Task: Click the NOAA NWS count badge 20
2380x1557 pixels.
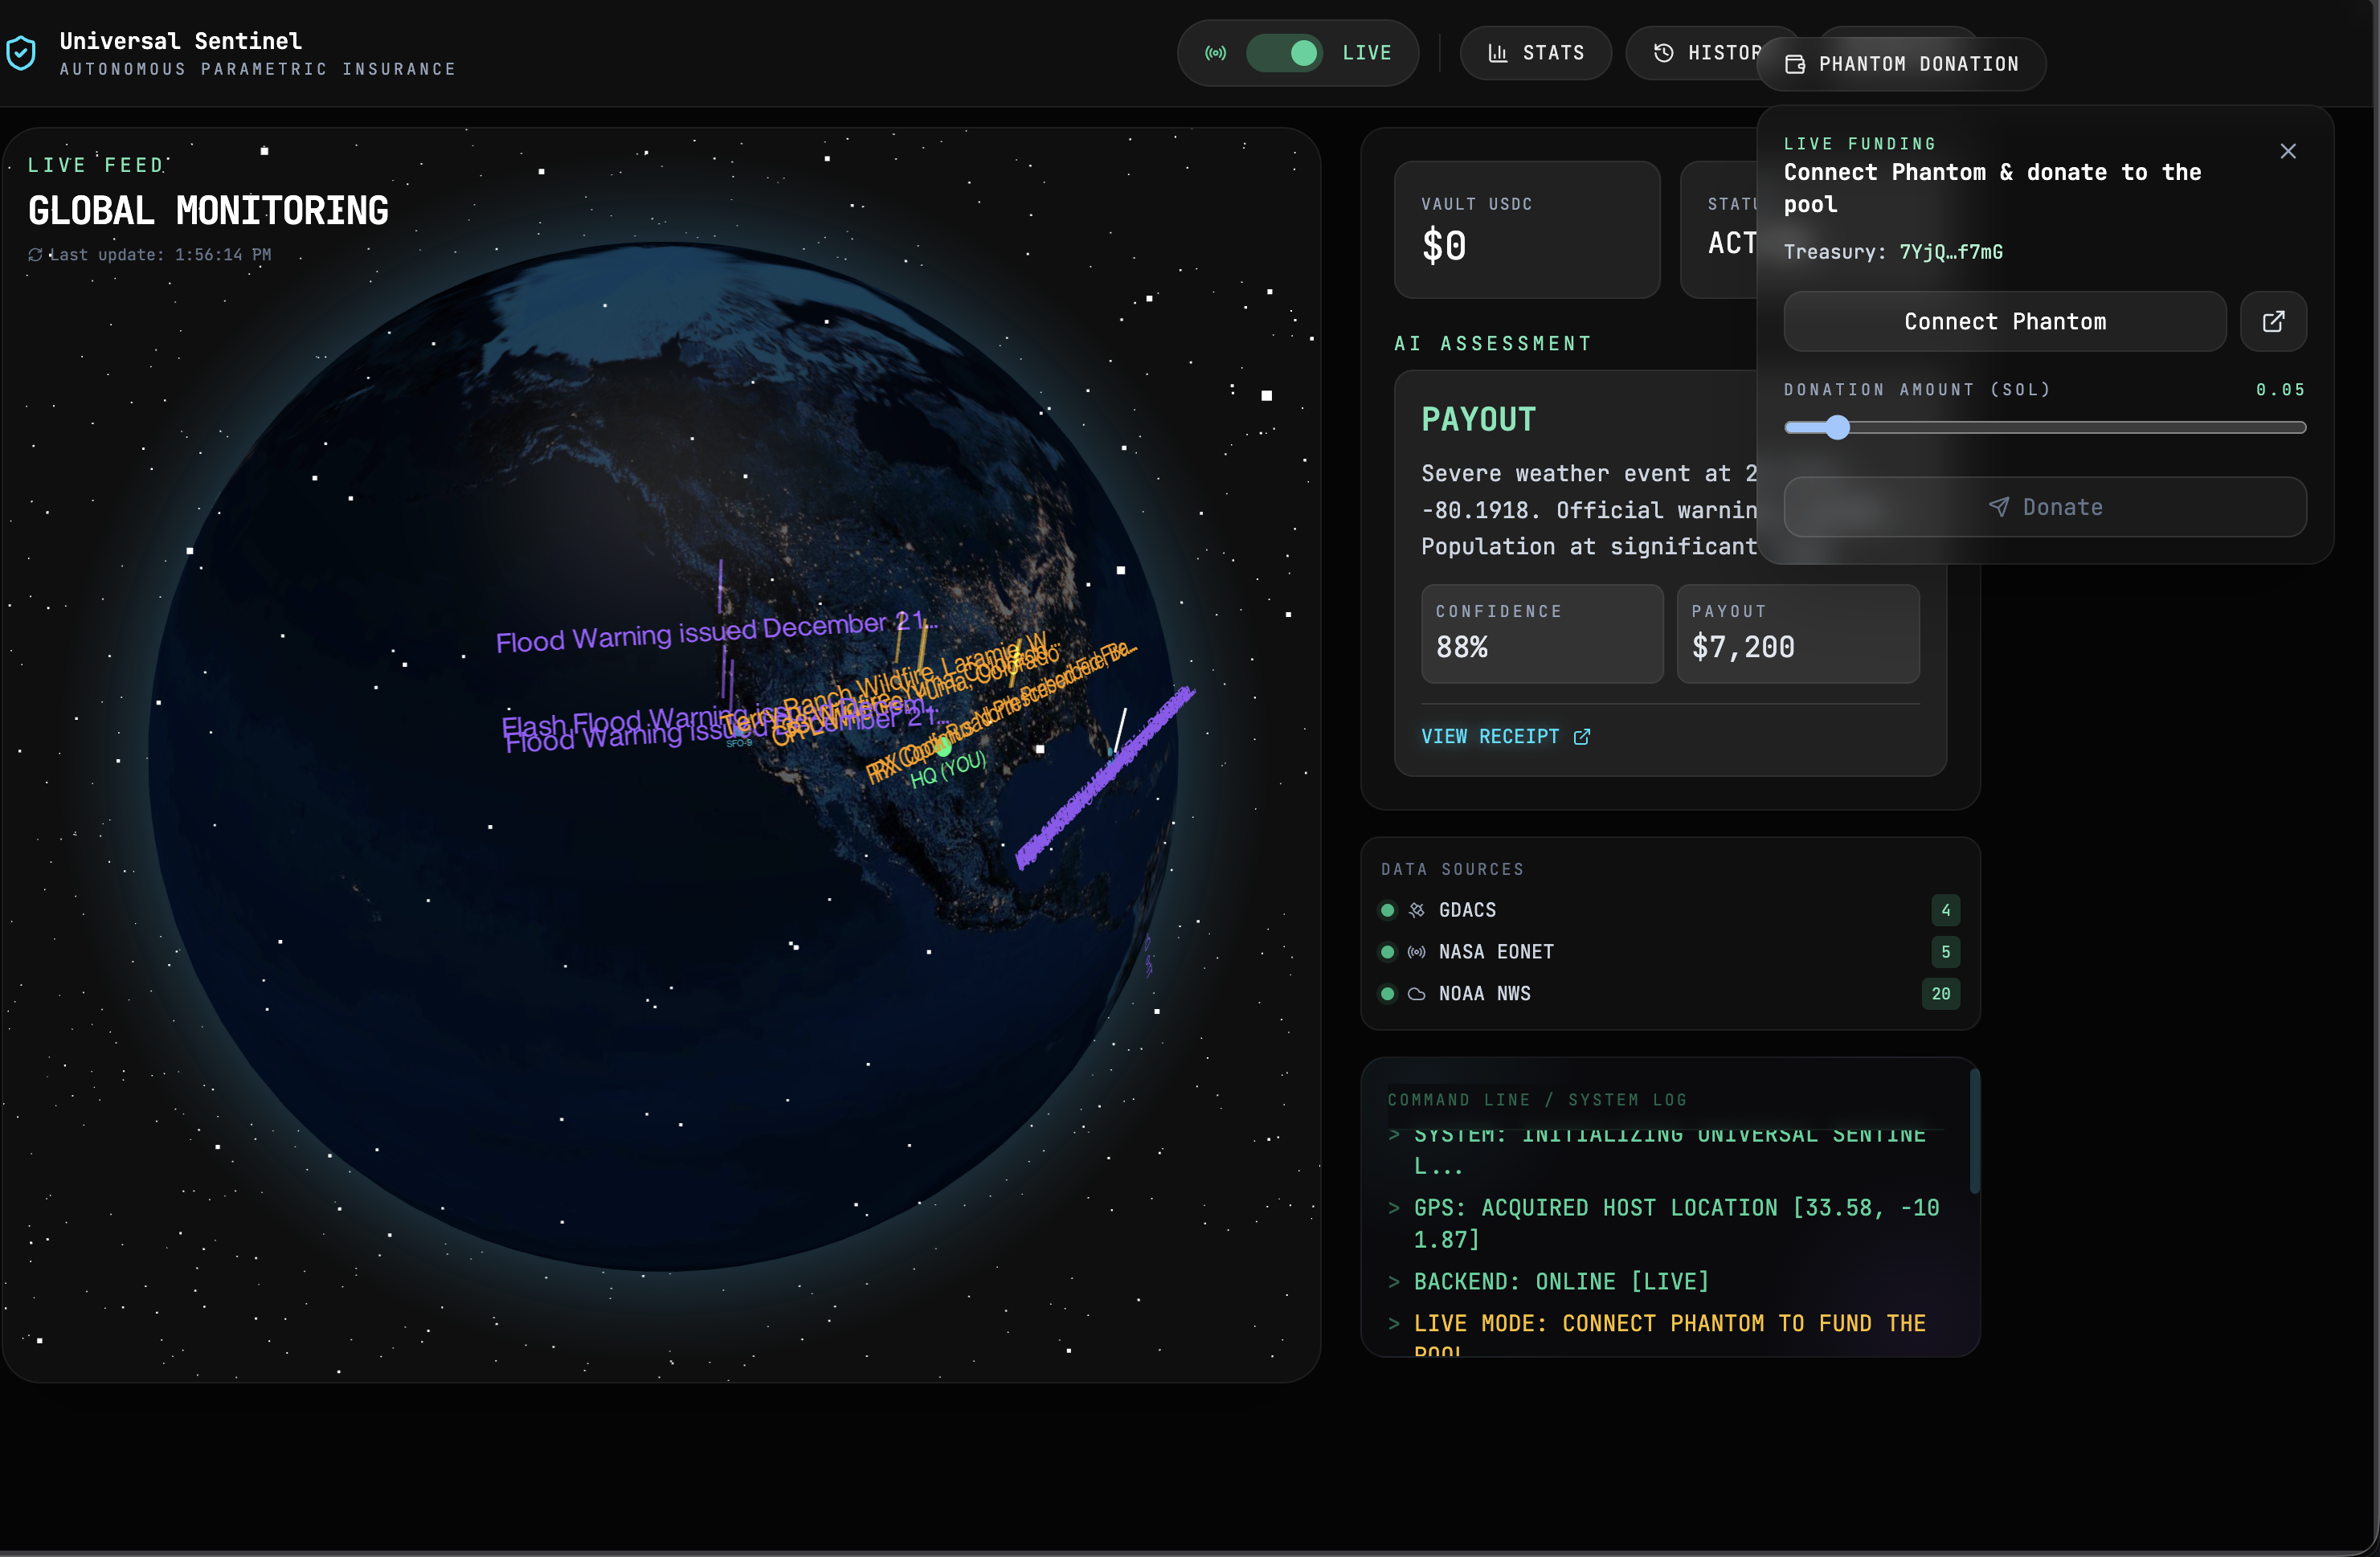Action: tap(1940, 994)
